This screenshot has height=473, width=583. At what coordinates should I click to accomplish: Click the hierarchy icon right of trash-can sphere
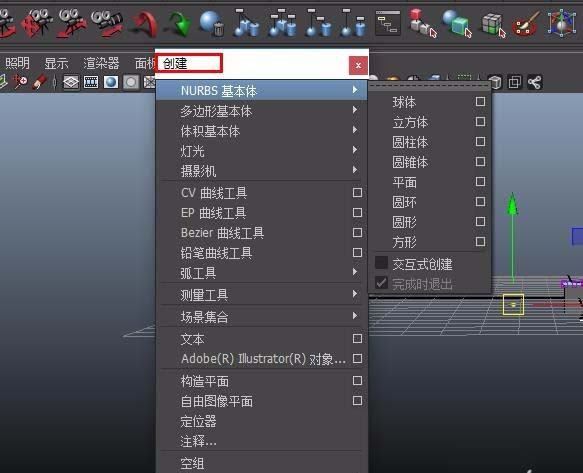[x=246, y=23]
